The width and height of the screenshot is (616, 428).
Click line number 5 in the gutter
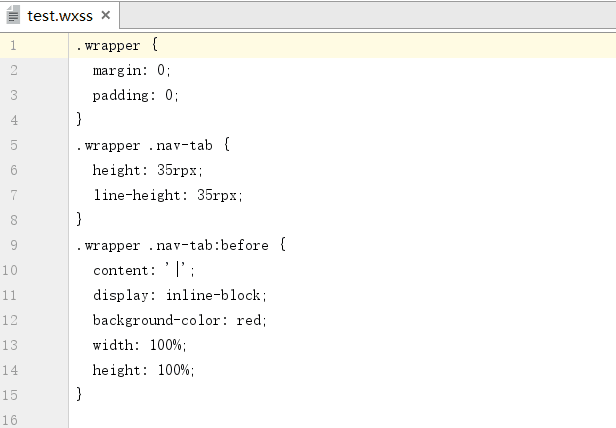click(14, 145)
